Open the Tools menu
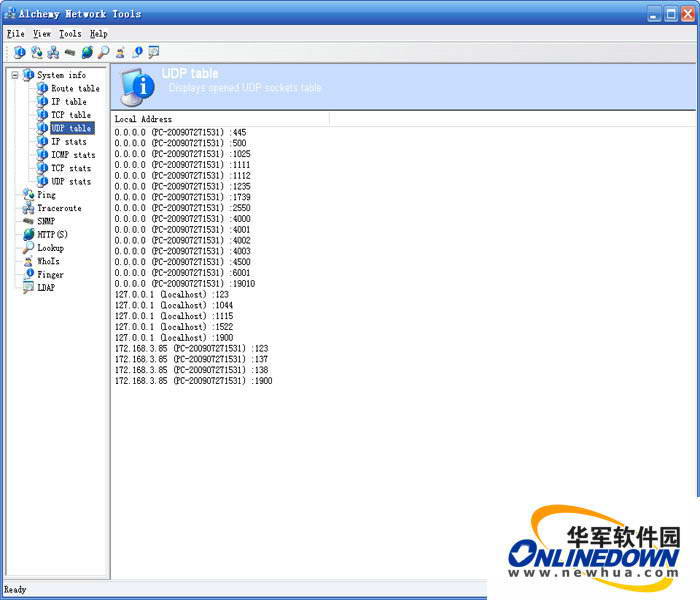Viewport: 700px width, 600px height. (70, 34)
